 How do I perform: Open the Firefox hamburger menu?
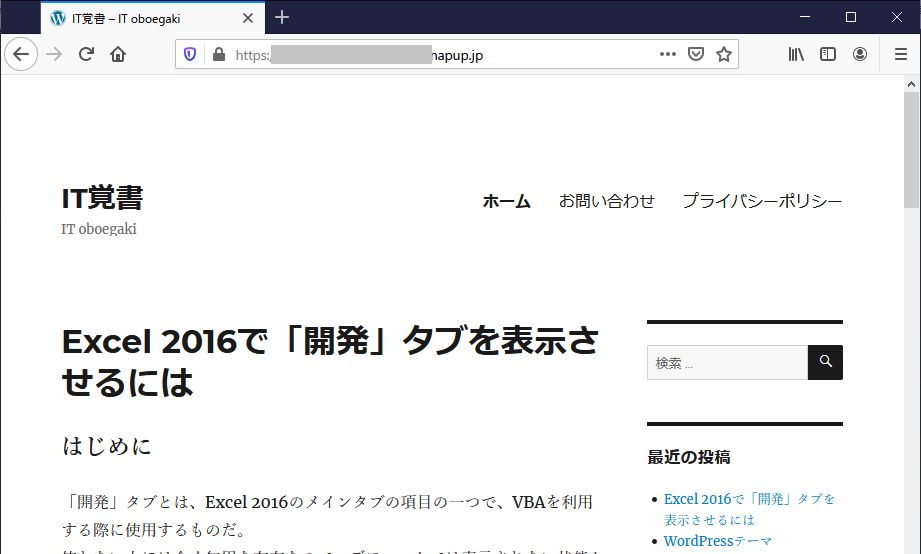click(900, 55)
